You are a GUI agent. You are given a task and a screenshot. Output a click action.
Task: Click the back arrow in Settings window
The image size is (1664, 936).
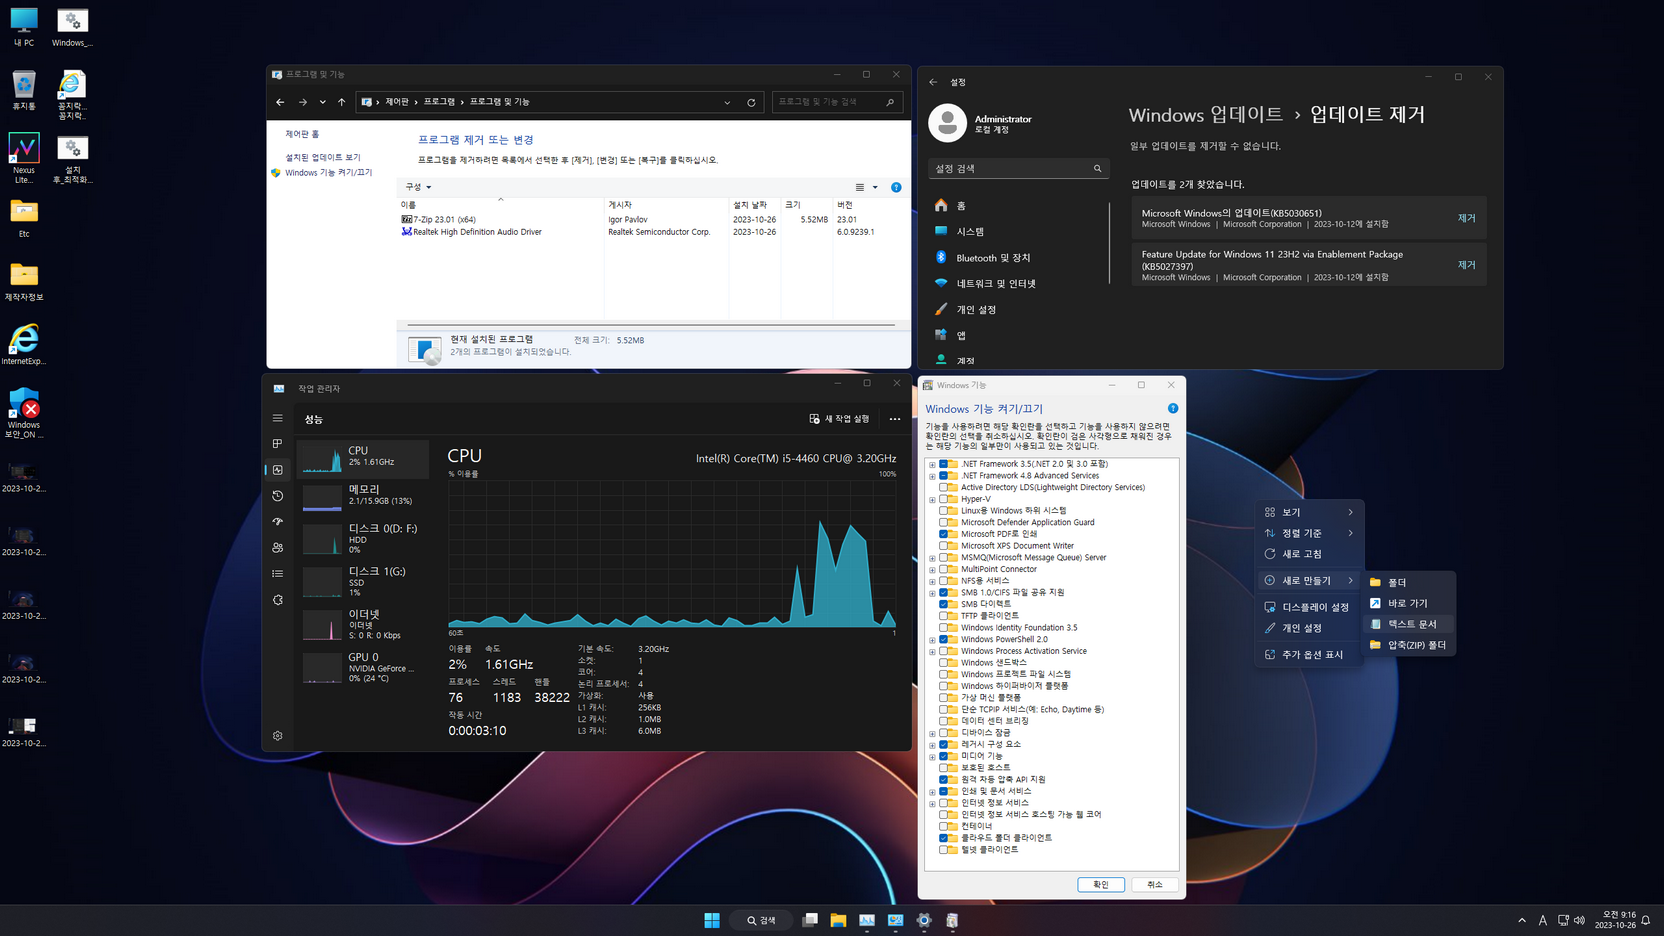click(933, 82)
